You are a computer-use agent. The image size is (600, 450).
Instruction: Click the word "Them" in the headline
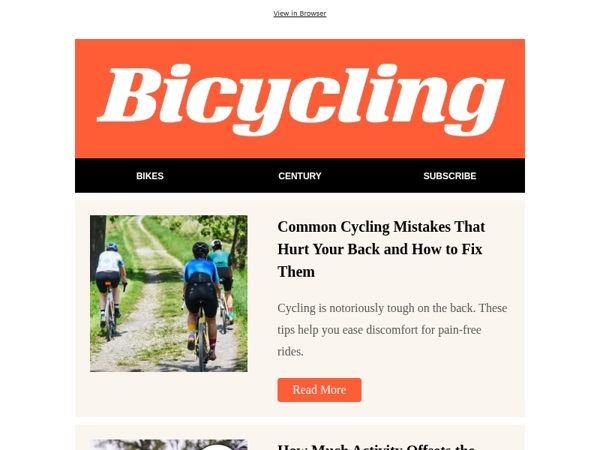click(x=296, y=271)
